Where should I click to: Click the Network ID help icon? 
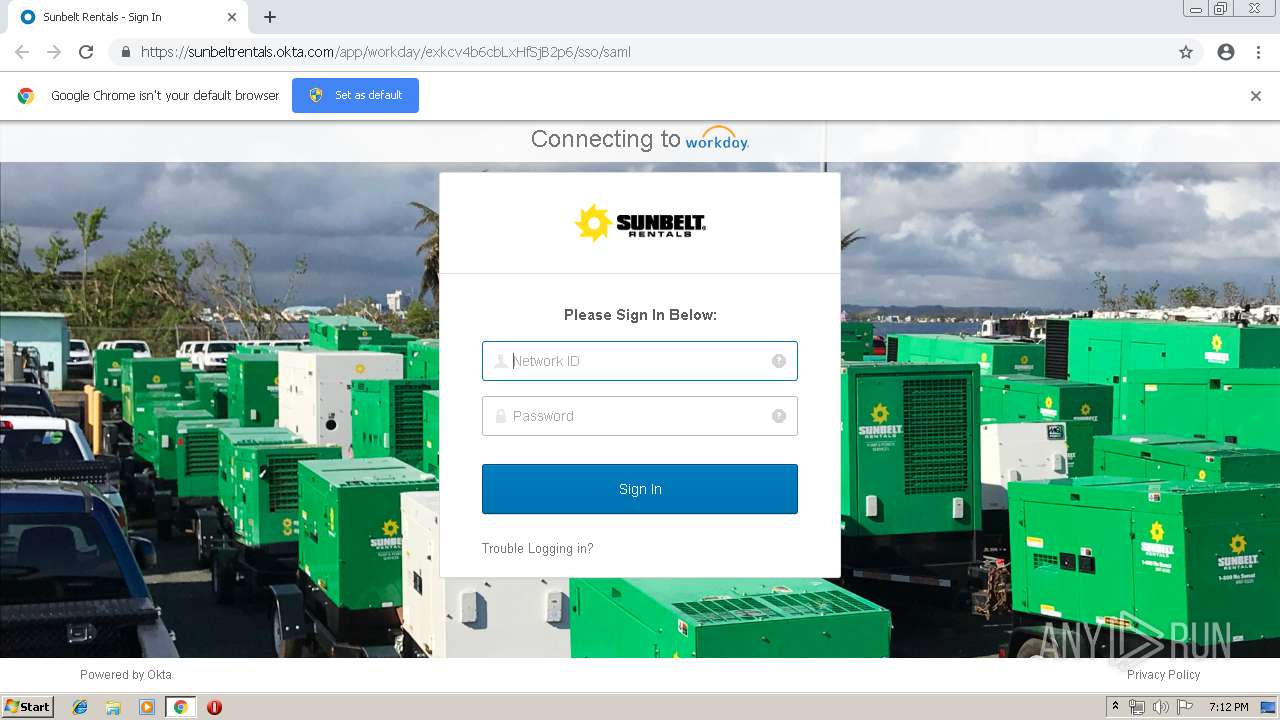779,361
